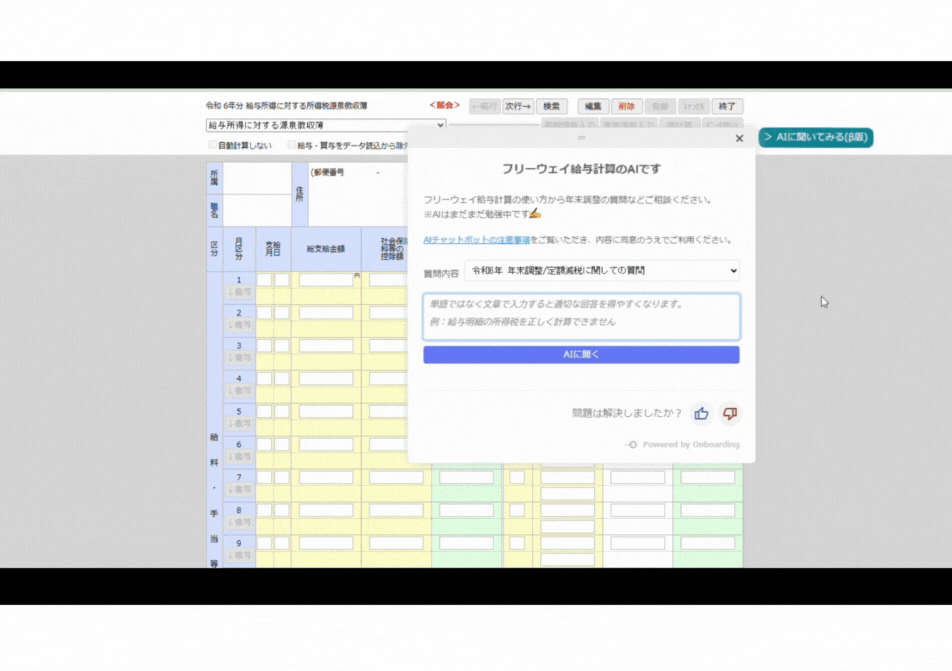Open the 質問内容 question category dropdown
Image resolution: width=952 pixels, height=671 pixels.
point(600,270)
